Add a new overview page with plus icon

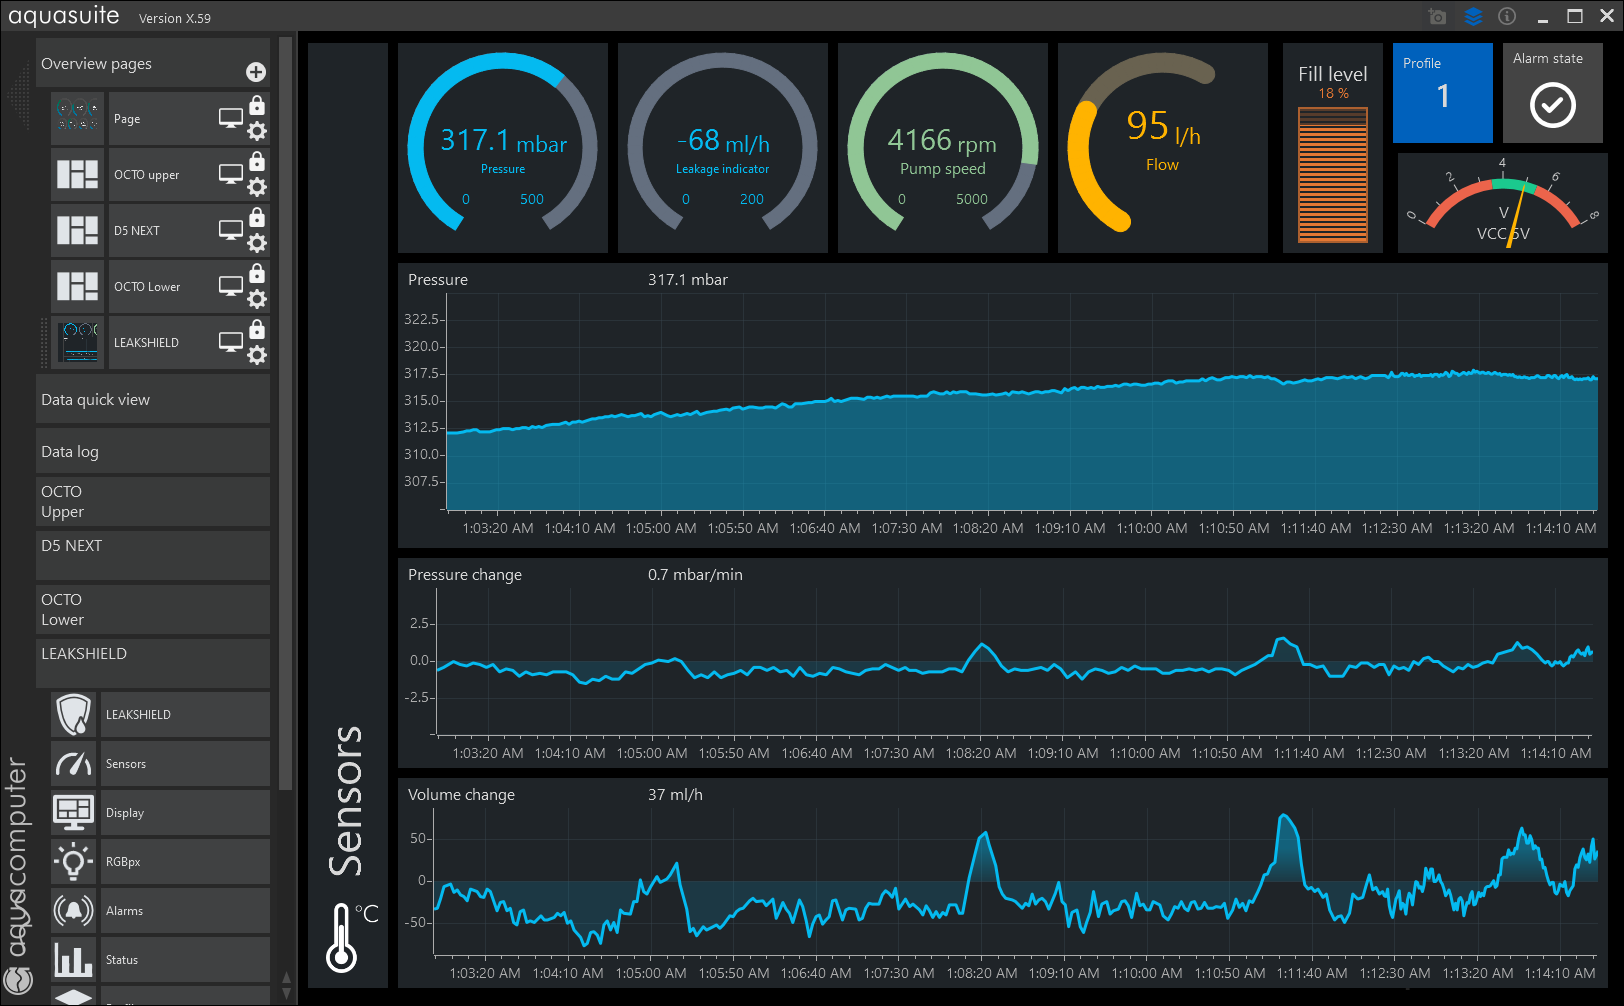[x=256, y=72]
